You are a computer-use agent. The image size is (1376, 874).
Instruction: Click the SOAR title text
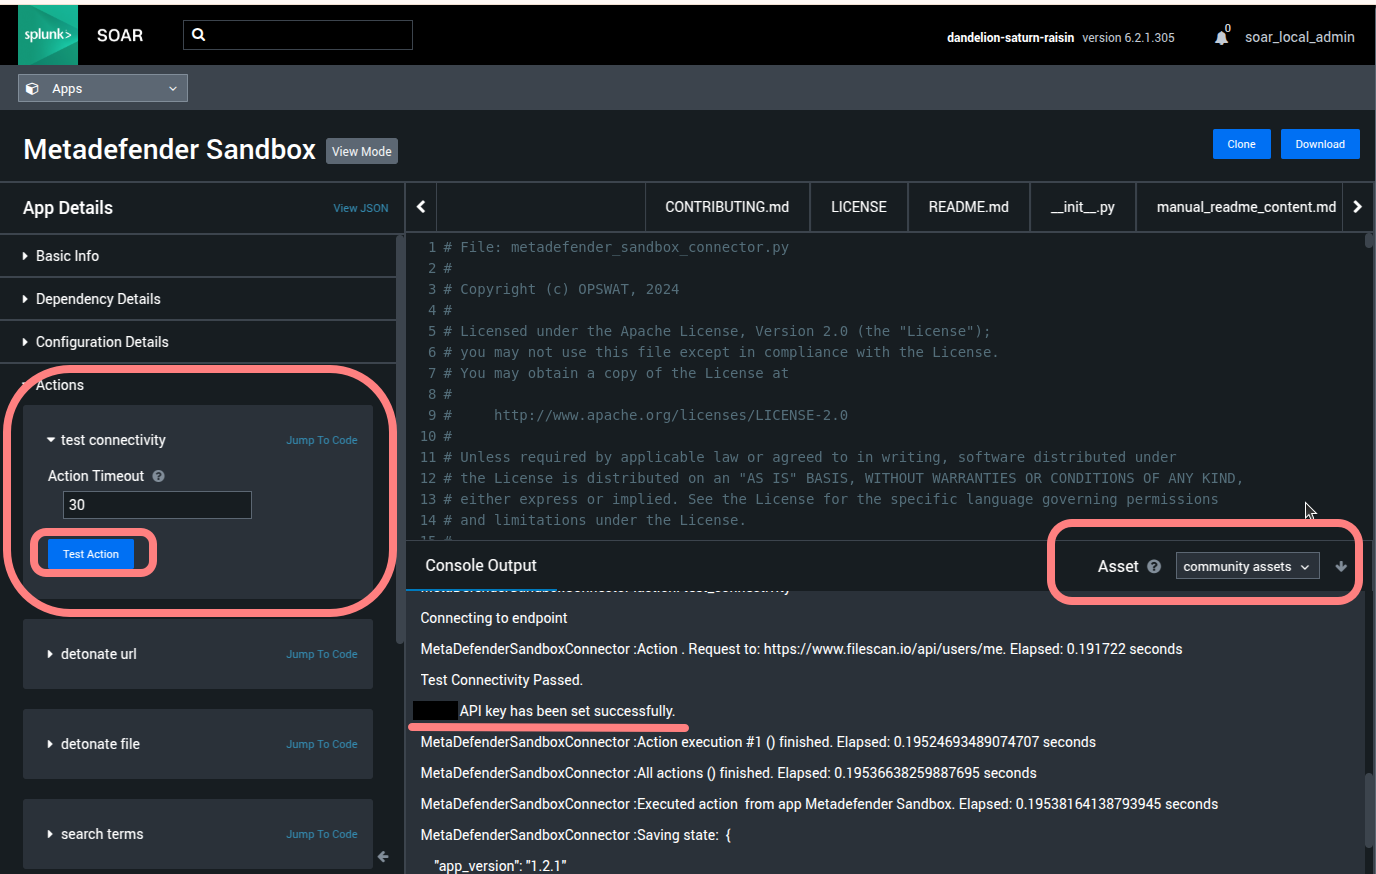click(x=120, y=35)
